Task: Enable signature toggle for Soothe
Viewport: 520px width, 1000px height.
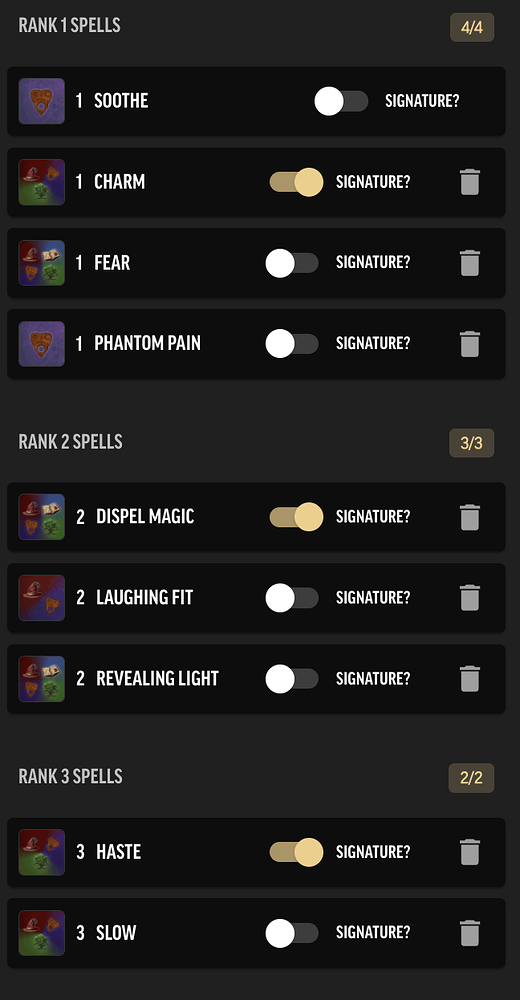Action: (x=341, y=101)
